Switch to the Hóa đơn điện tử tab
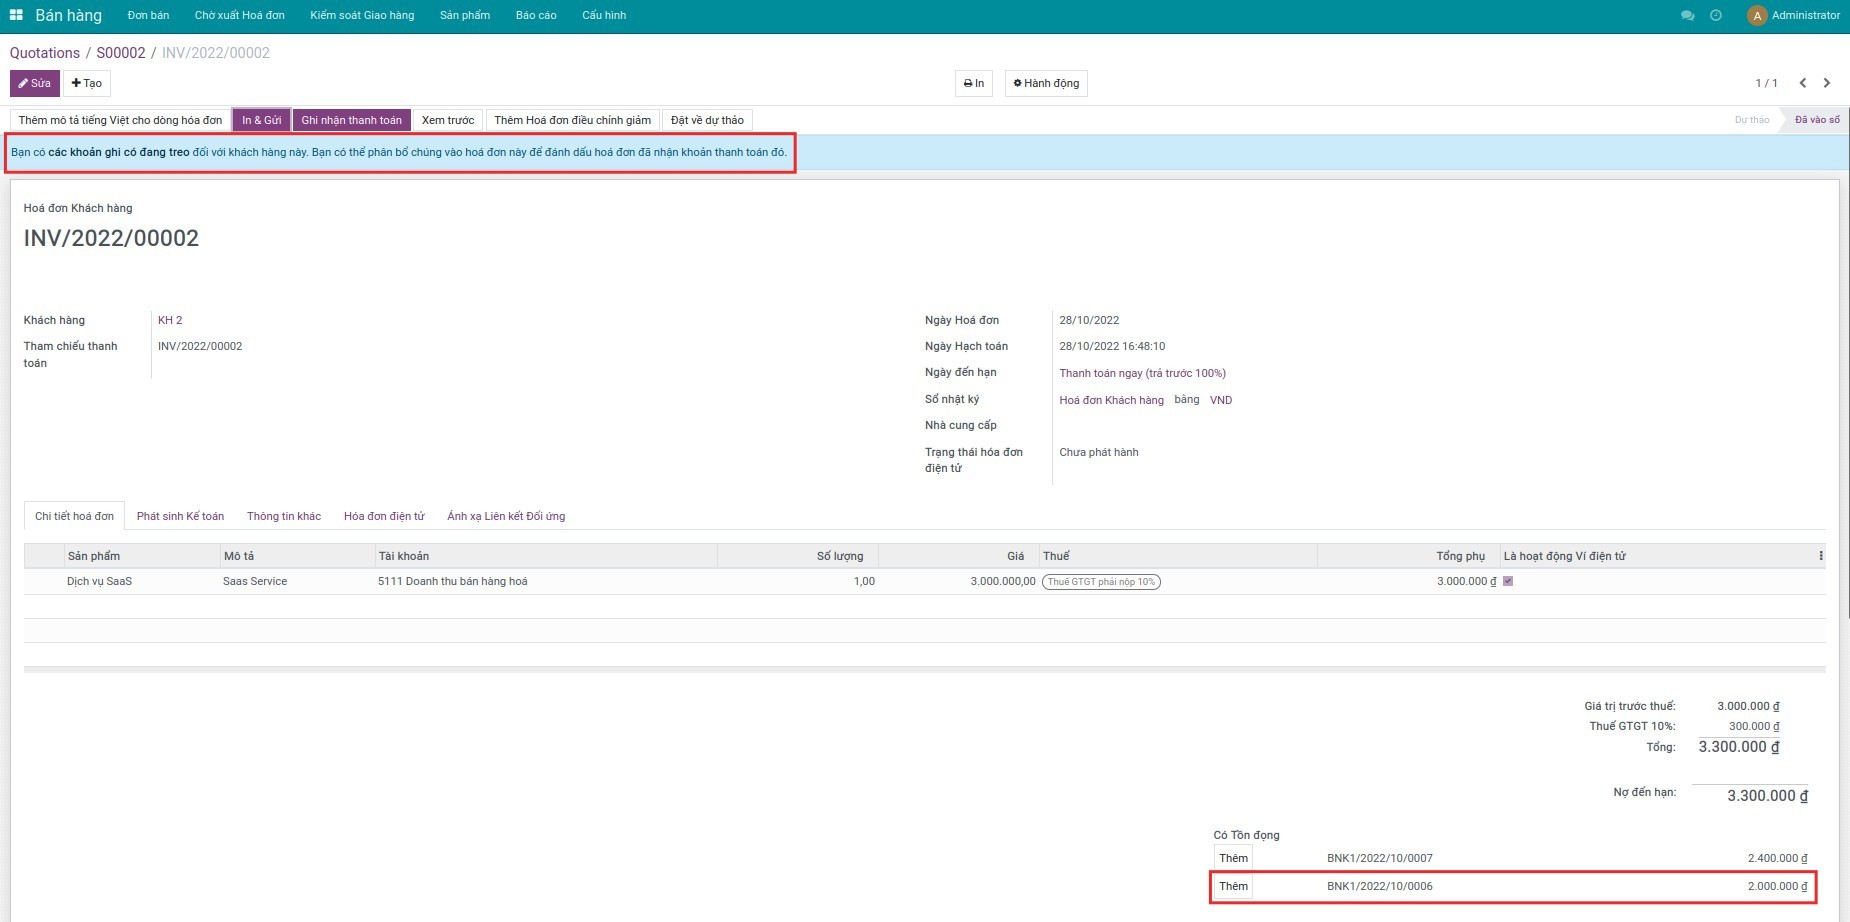Viewport: 1850px width, 922px height. (384, 516)
